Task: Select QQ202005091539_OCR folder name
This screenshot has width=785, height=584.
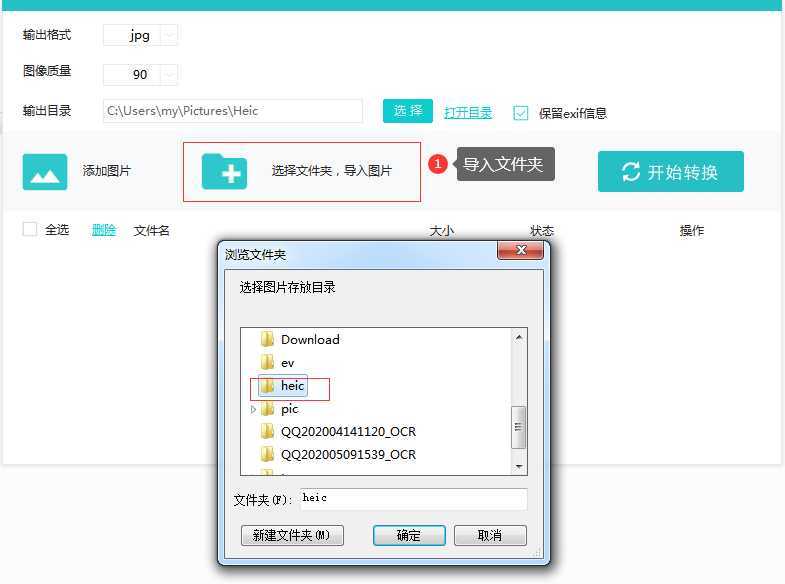Action: [348, 454]
